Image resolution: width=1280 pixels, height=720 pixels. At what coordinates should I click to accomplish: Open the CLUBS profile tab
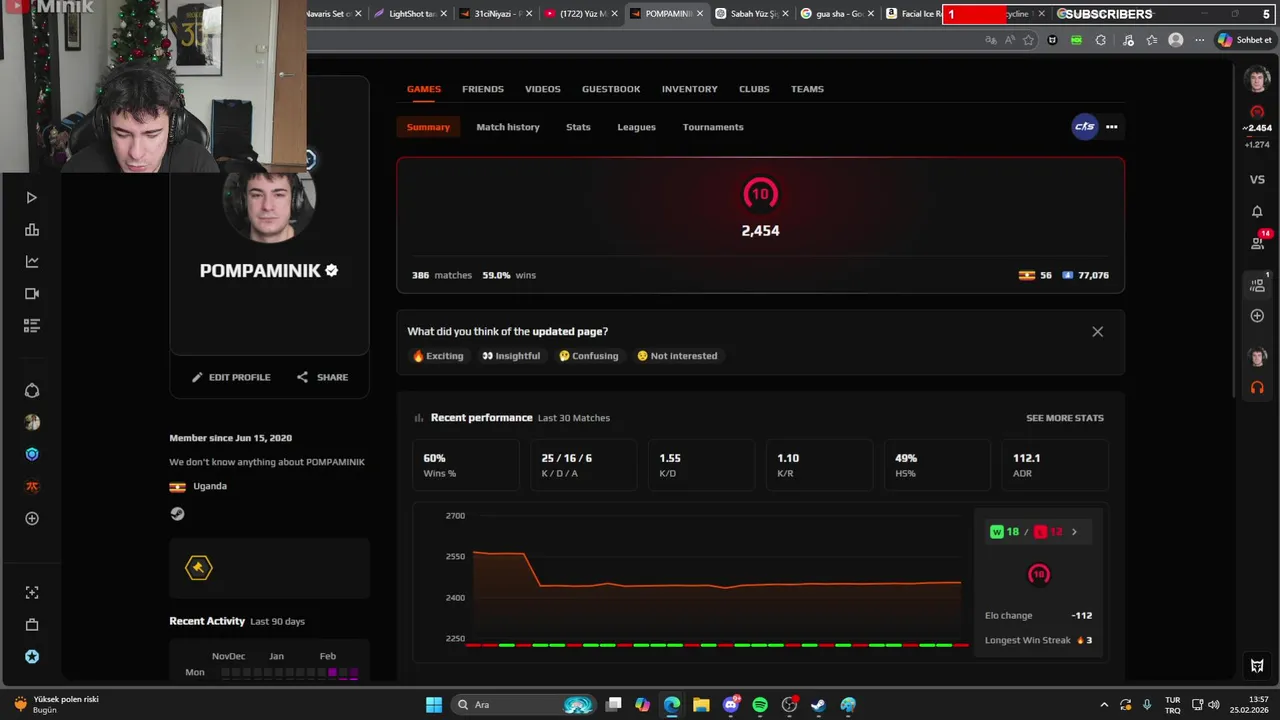(x=754, y=89)
